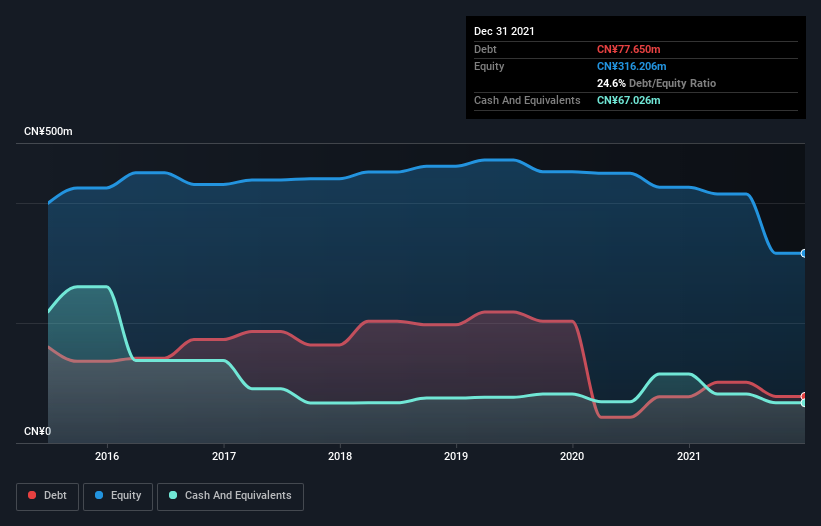Click the 2016 x-axis label
Viewport: 821px width, 526px height.
click(x=107, y=456)
